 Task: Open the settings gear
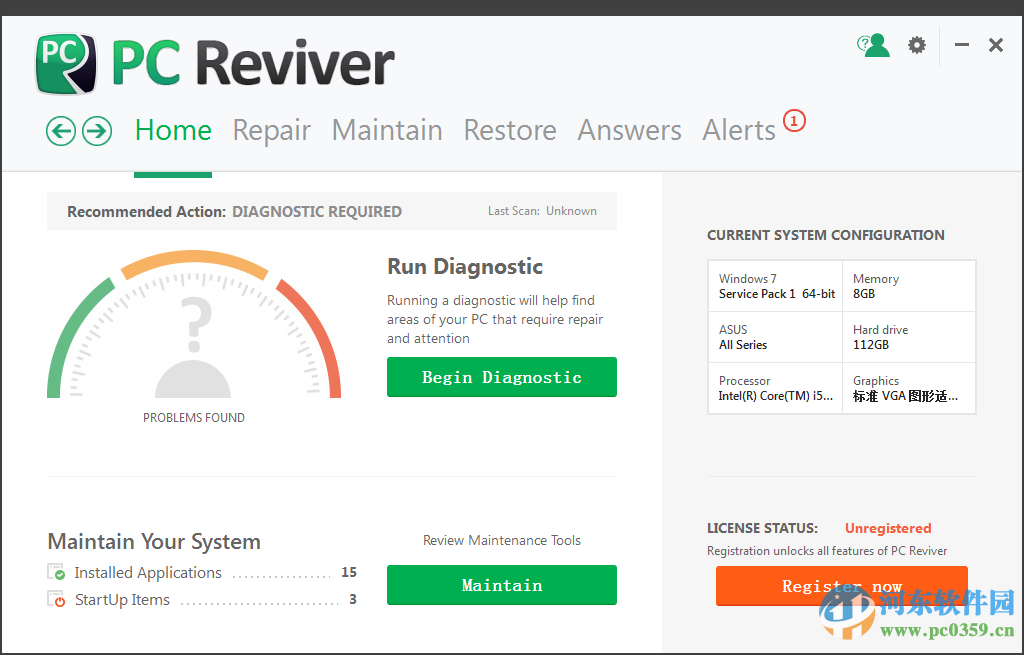point(916,45)
